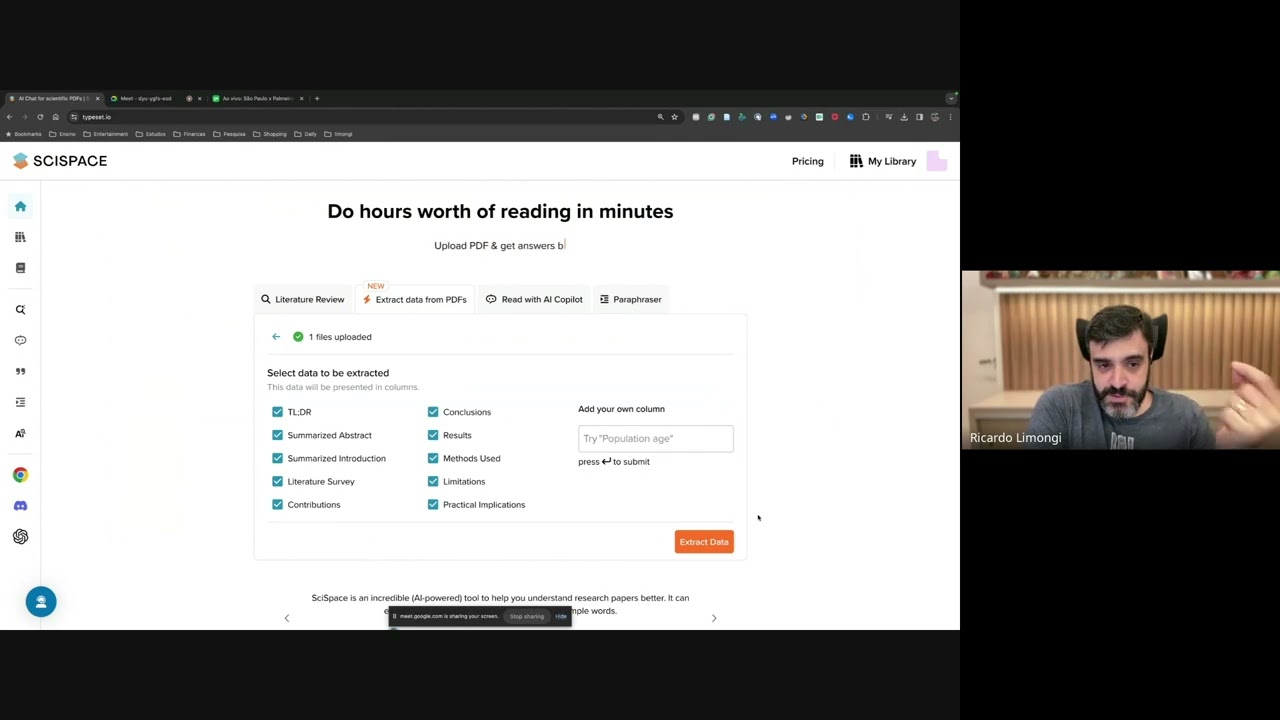Open the Chrome downloads icon
The image size is (1280, 720).
click(x=904, y=117)
